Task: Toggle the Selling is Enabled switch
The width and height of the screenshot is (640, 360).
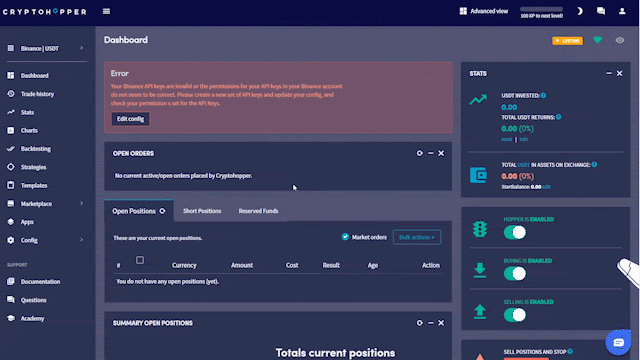Action: (x=515, y=315)
